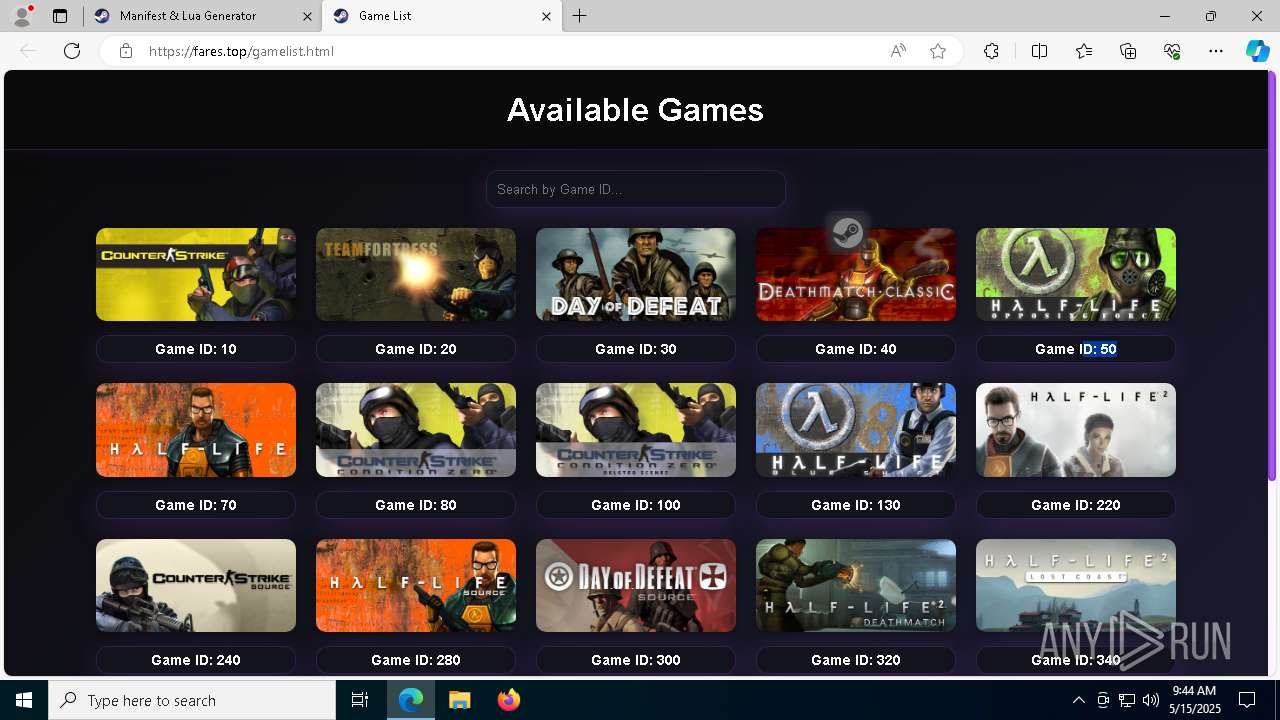Open Day of Defeat Source thumbnail
This screenshot has height=720, width=1280.
tap(636, 585)
